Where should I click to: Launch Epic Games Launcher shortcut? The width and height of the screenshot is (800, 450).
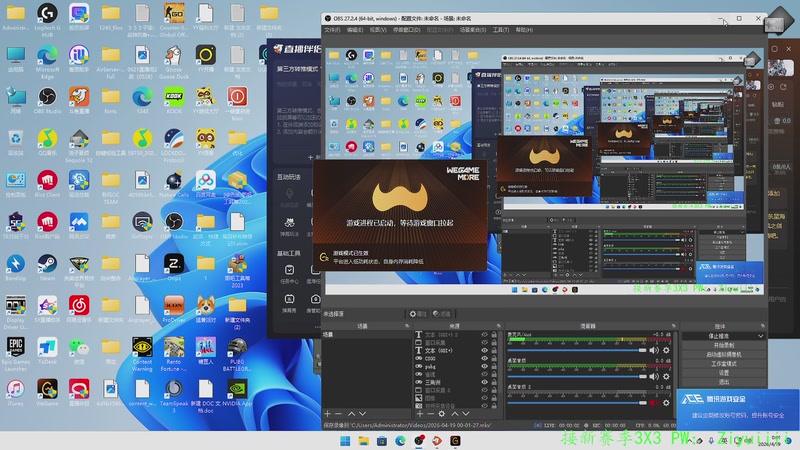[x=16, y=347]
